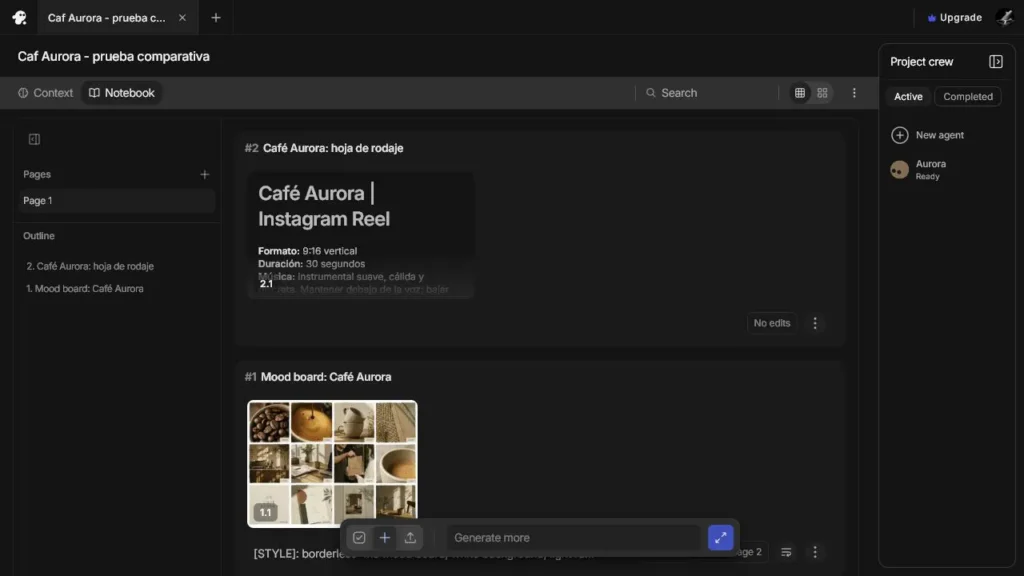Click the #1 Mood board: Café Aurora heading

[x=318, y=377]
